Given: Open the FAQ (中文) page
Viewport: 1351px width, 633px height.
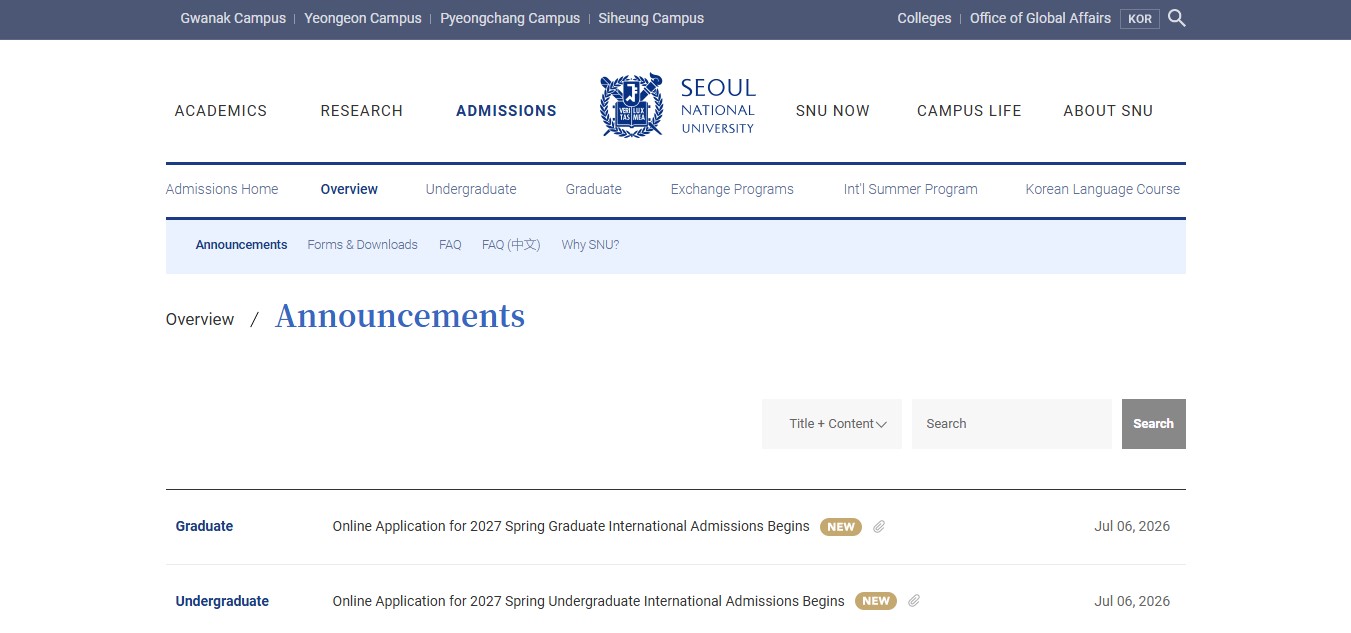Looking at the screenshot, I should [x=511, y=245].
